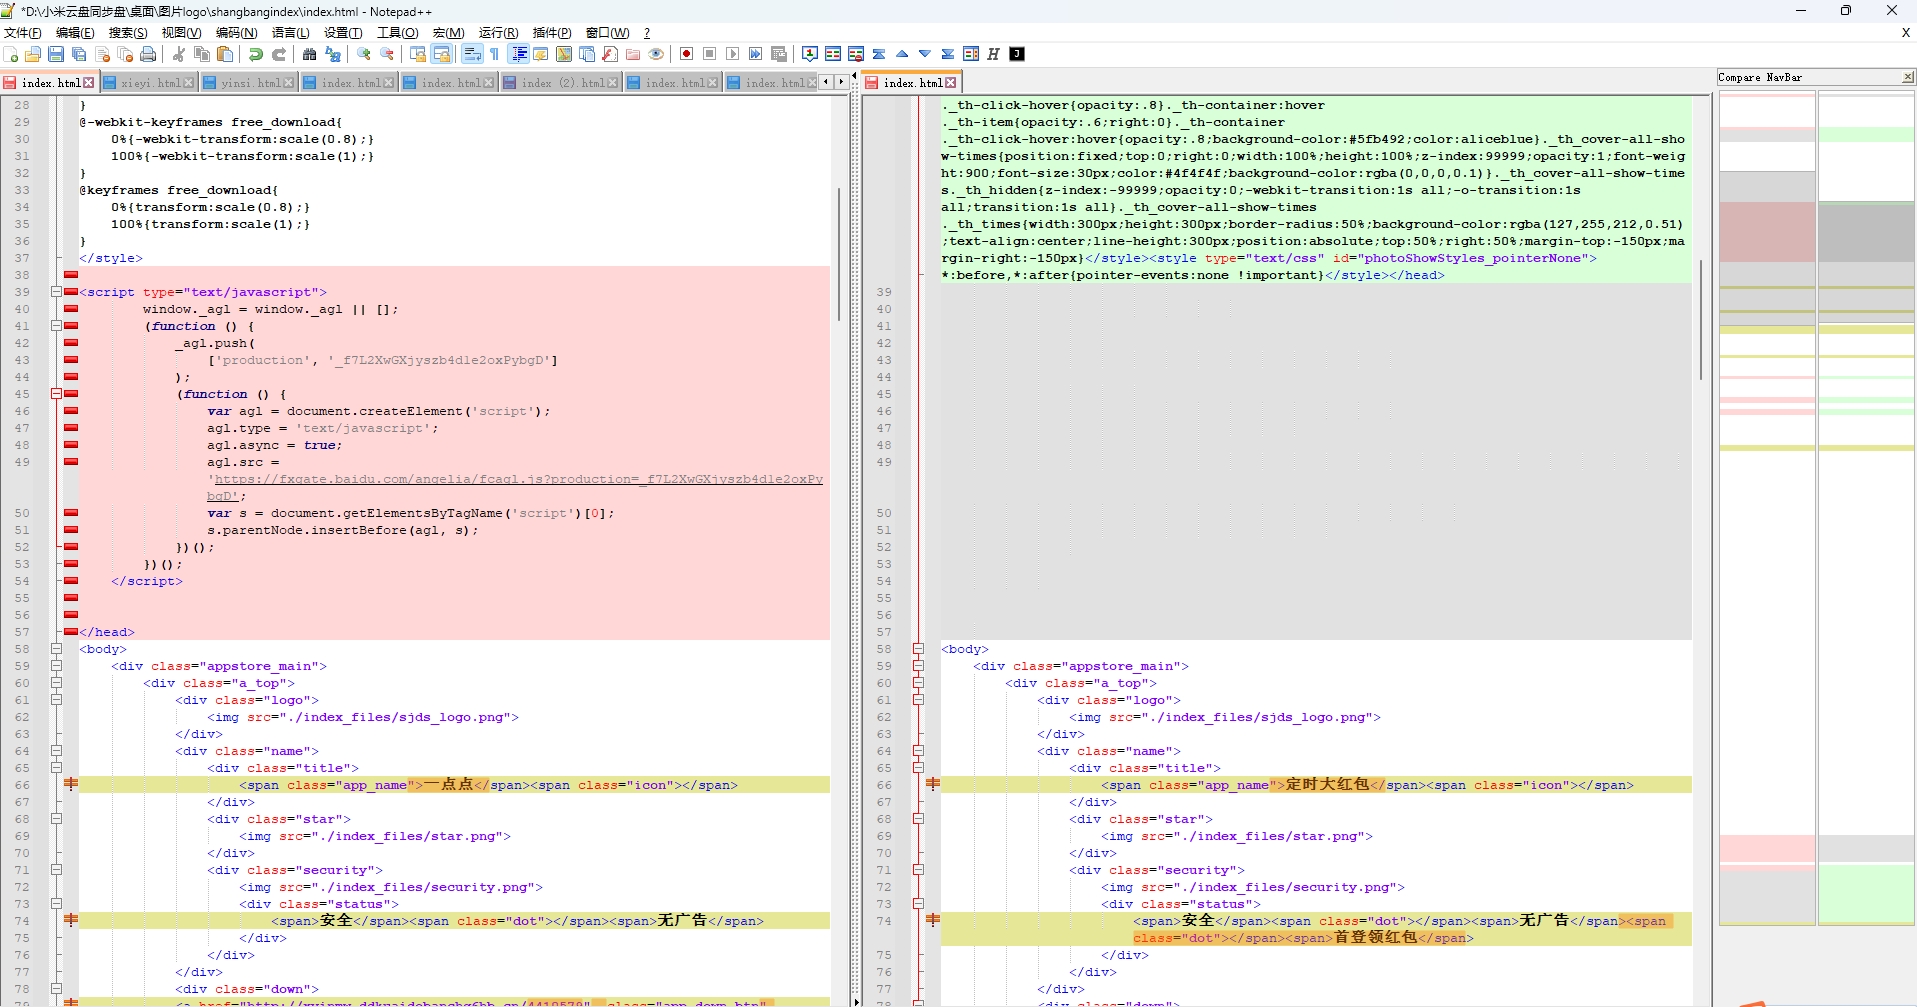Toggle Word Wrap mode
The height and width of the screenshot is (1007, 1917).
pos(473,54)
